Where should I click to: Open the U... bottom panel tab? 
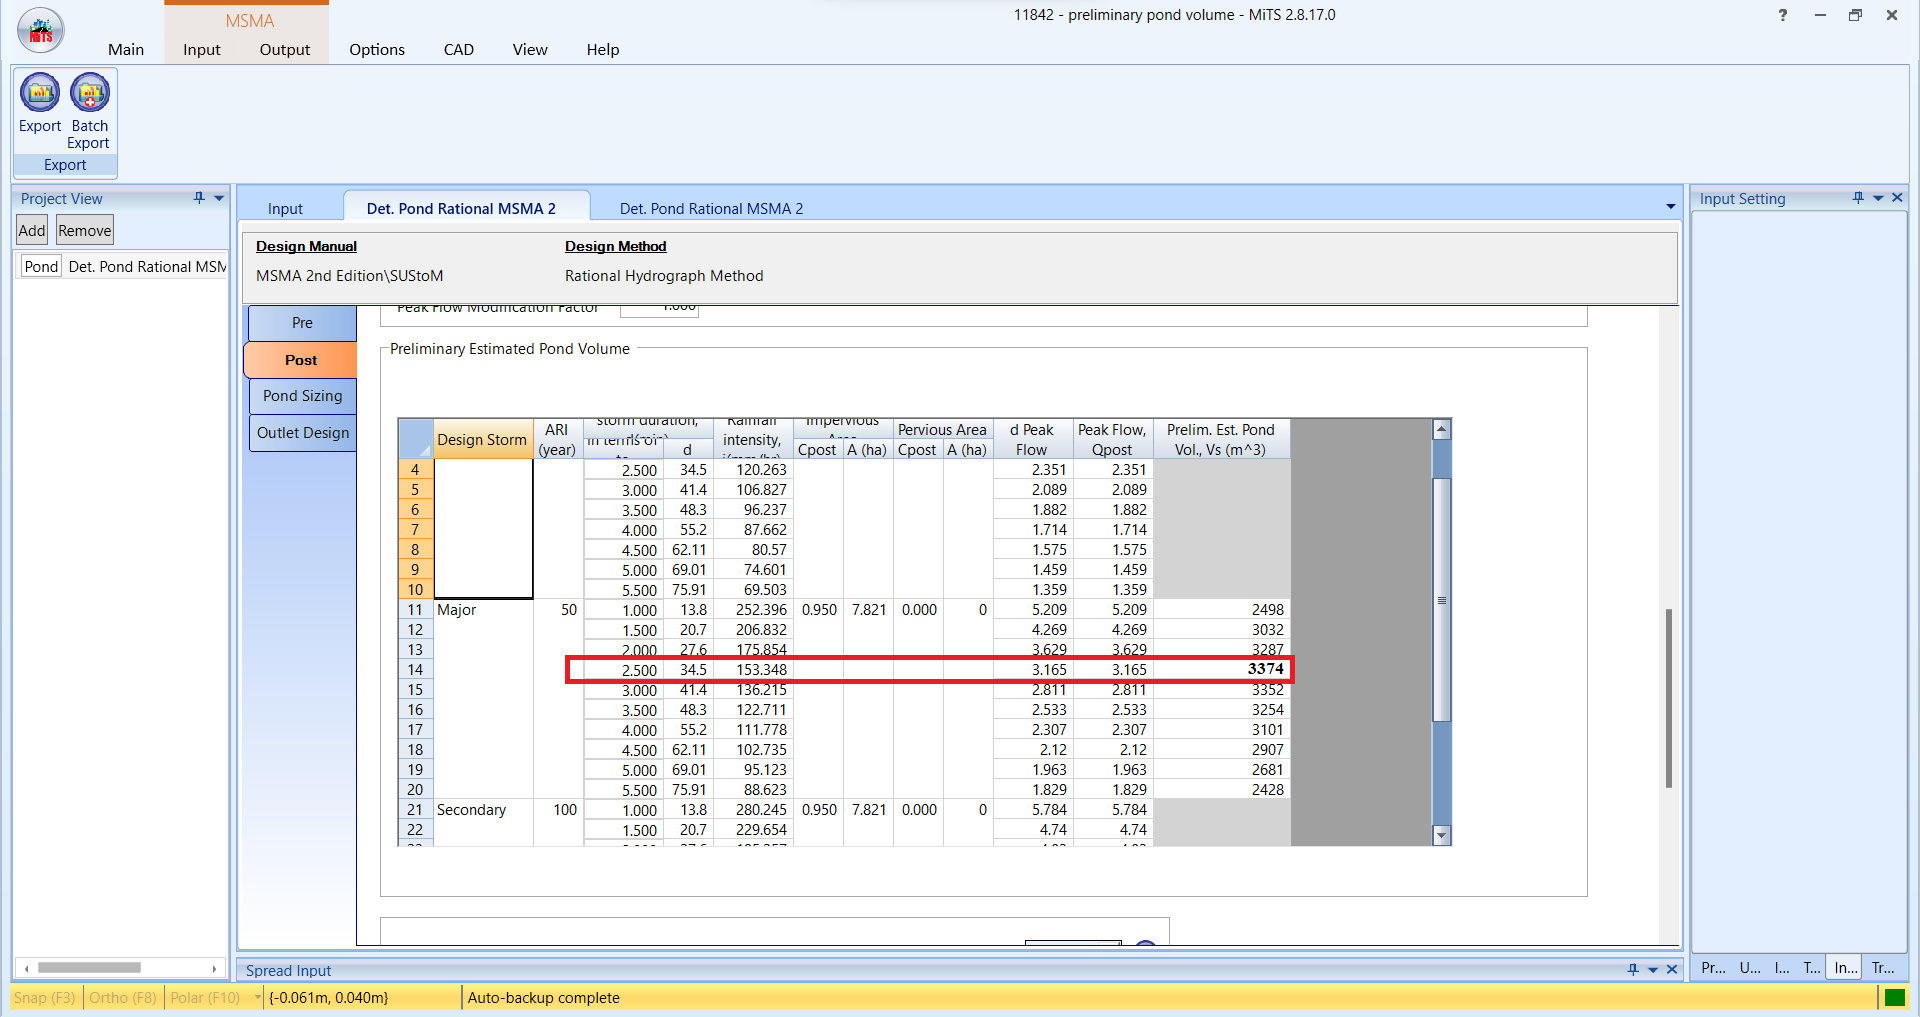tap(1750, 967)
